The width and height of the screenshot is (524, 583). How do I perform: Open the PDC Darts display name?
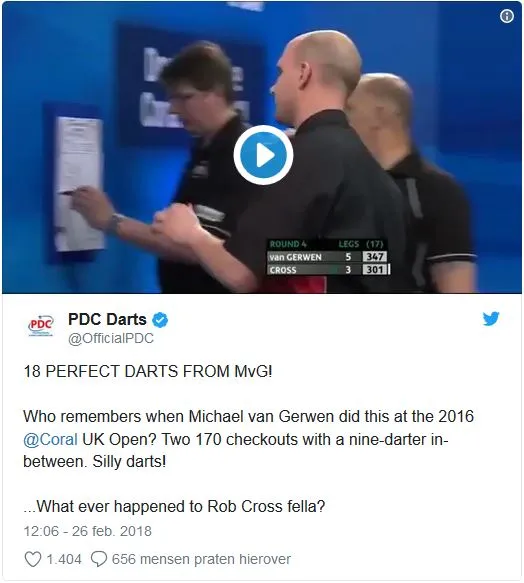tap(107, 320)
